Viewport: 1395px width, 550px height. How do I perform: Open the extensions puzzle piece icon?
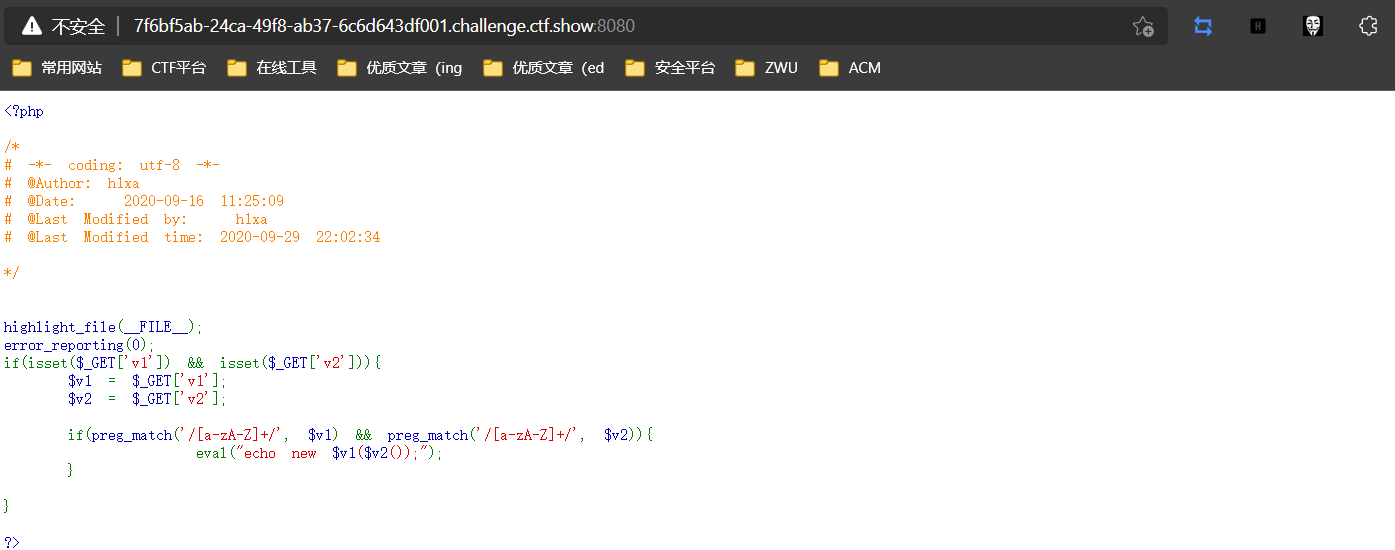coord(1368,27)
